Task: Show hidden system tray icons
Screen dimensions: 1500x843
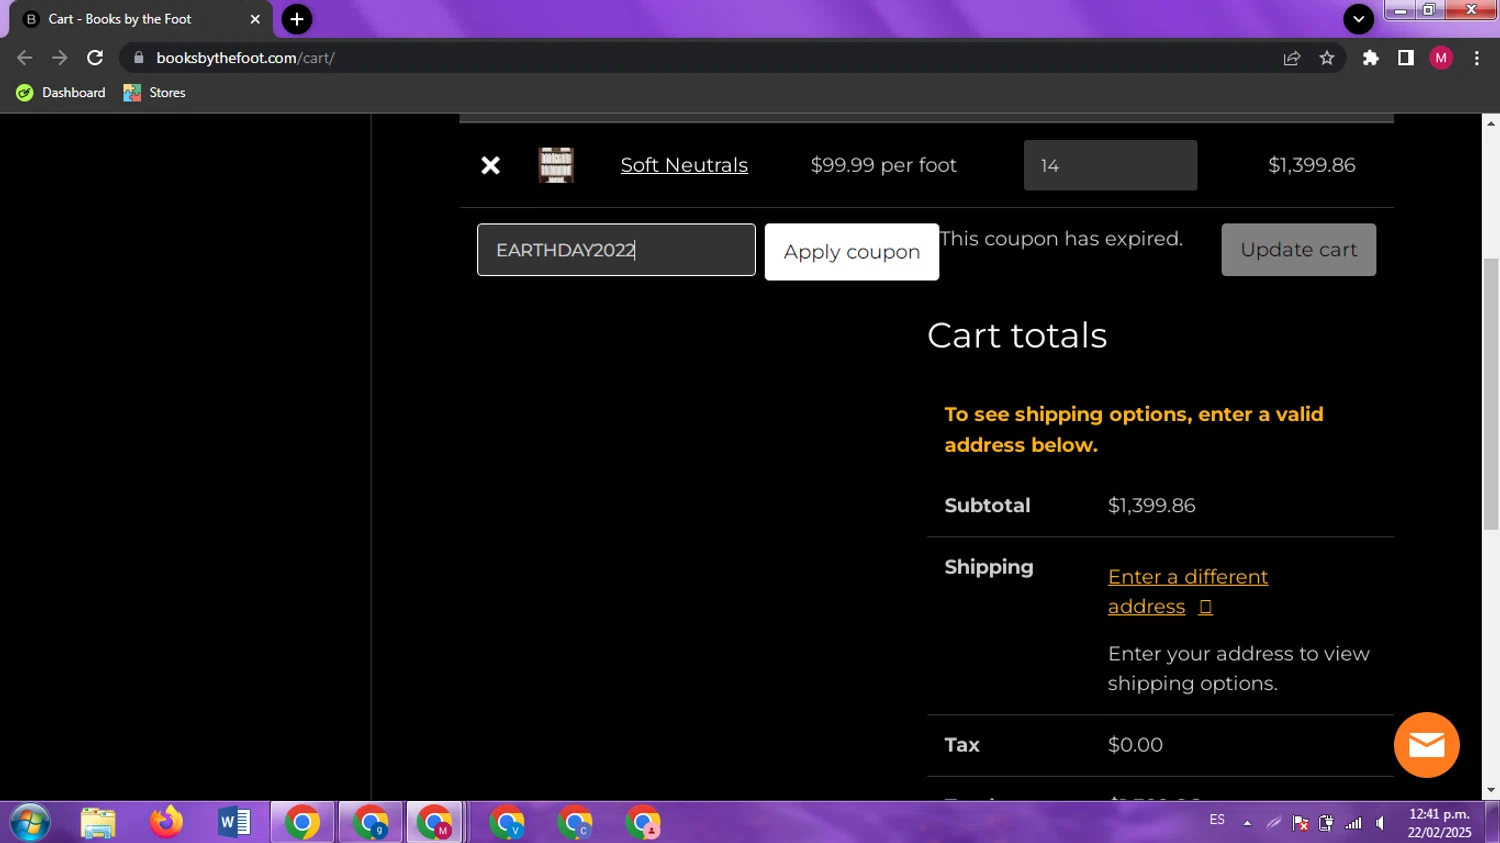Action: [1247, 823]
